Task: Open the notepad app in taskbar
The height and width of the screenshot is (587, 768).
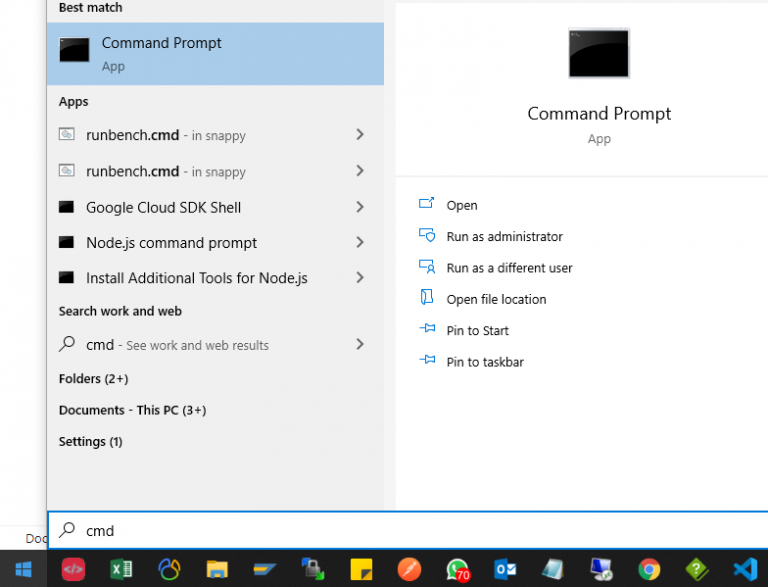Action: [x=553, y=569]
